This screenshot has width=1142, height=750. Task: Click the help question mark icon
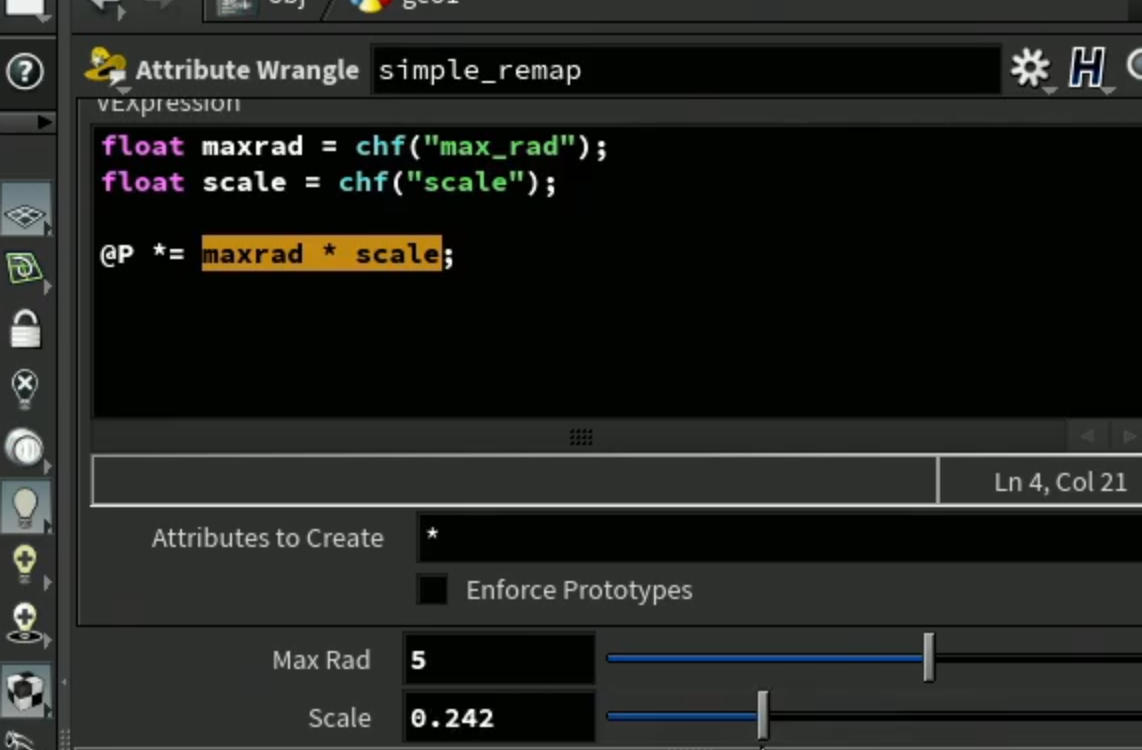(x=25, y=71)
